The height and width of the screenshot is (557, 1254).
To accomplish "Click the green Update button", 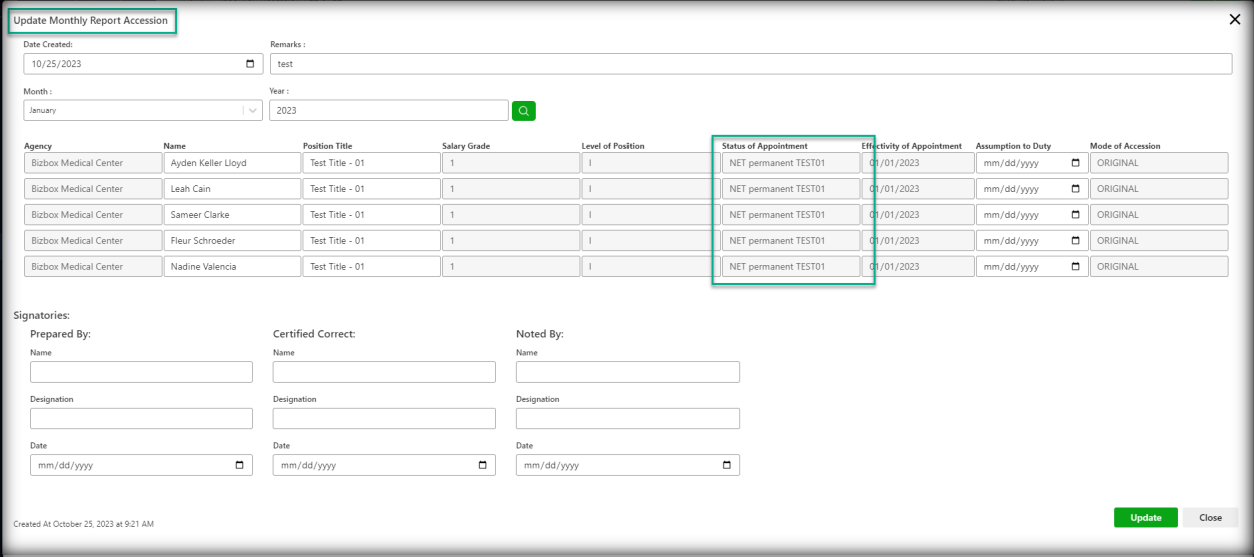I will (1145, 518).
